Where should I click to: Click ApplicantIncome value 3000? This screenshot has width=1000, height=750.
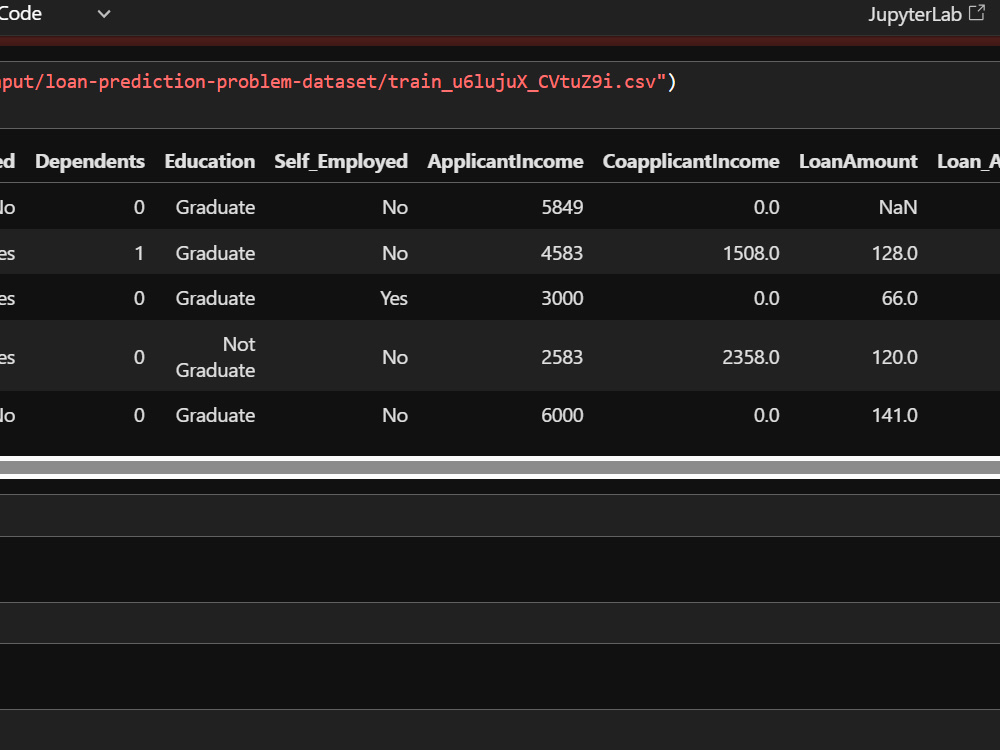562,298
